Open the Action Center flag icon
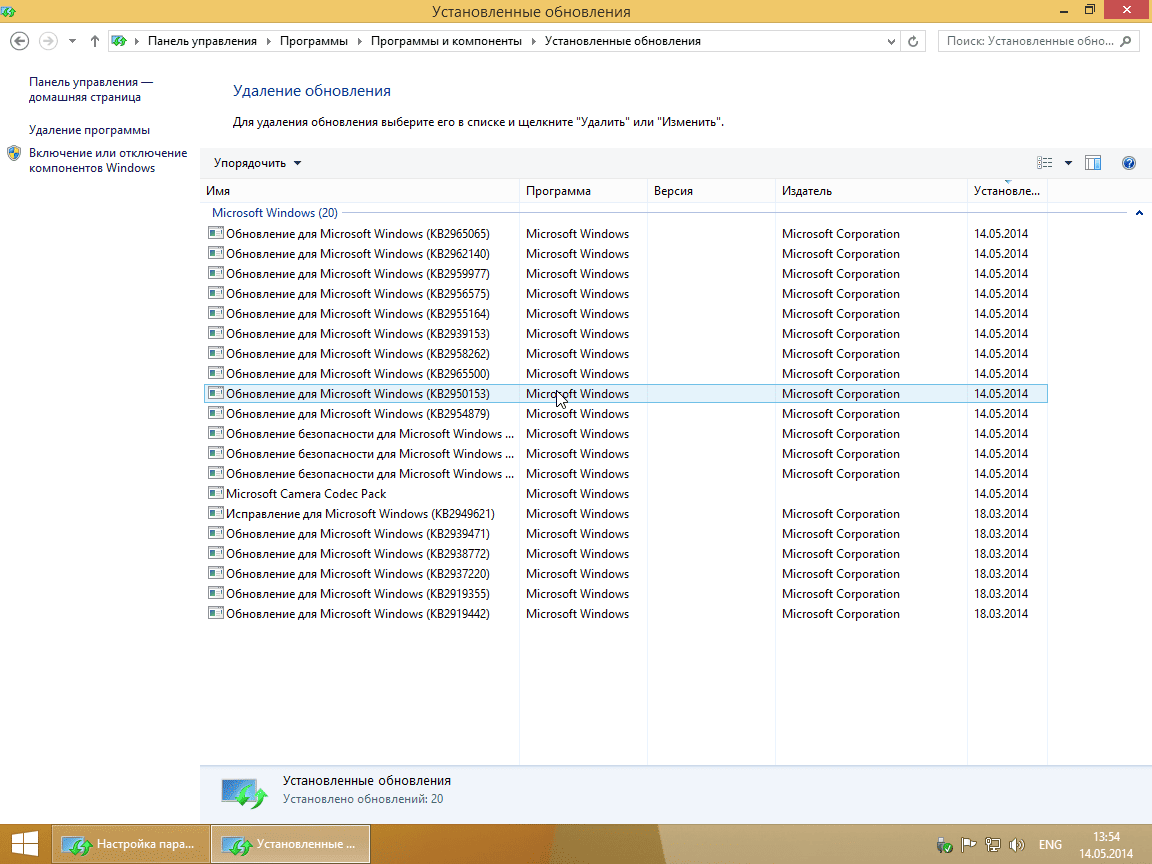The width and height of the screenshot is (1152, 864). (x=969, y=844)
